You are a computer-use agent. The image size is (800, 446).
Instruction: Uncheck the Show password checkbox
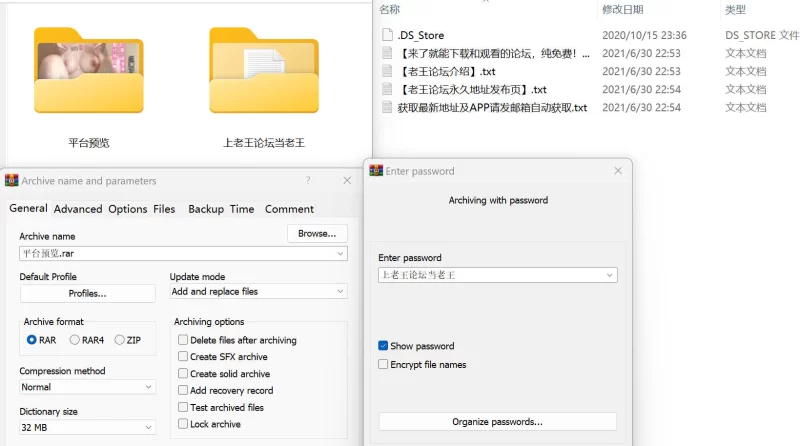[x=383, y=345]
